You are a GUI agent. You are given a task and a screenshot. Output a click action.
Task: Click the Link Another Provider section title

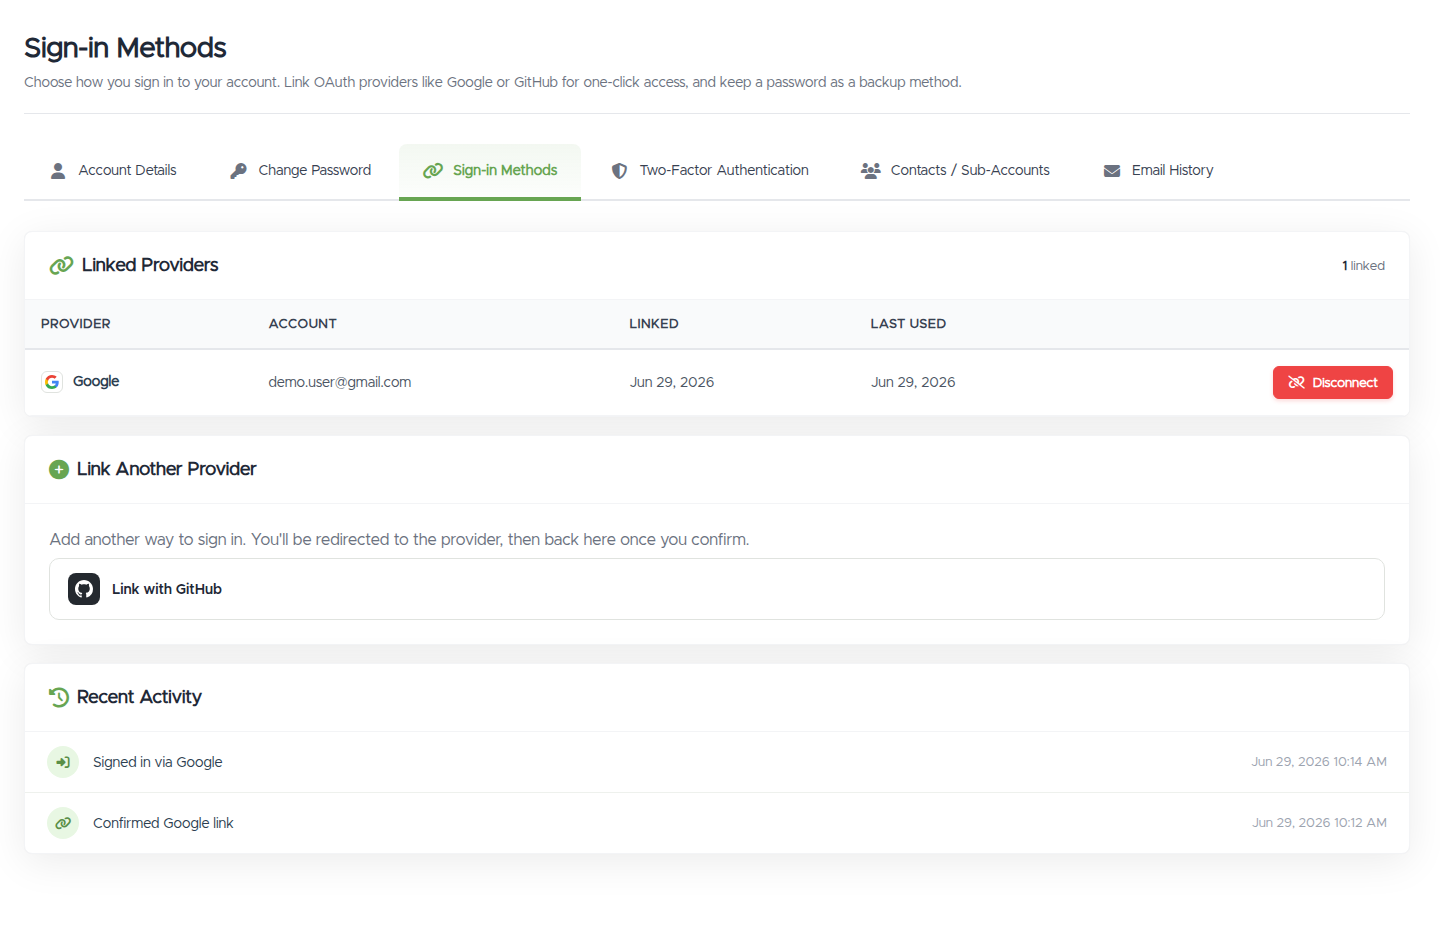166,469
